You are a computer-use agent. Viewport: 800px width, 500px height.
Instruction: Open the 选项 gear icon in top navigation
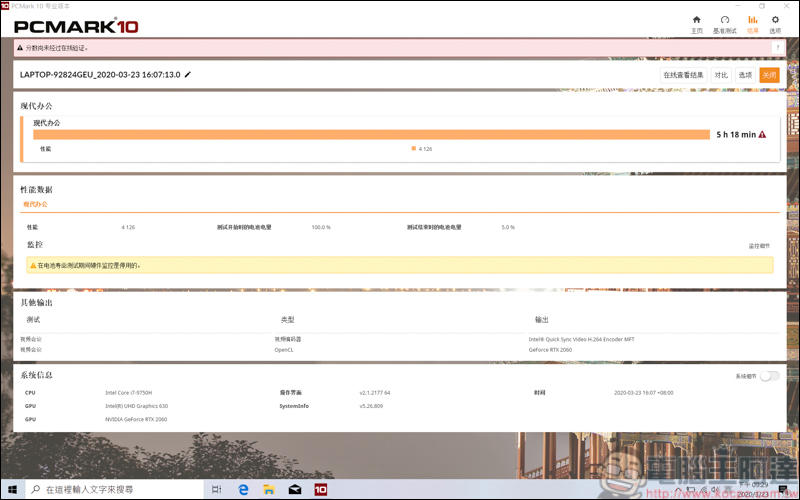775,23
